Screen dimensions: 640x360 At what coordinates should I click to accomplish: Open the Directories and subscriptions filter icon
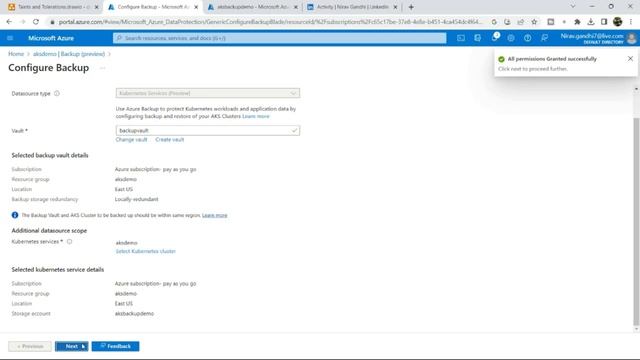point(478,38)
